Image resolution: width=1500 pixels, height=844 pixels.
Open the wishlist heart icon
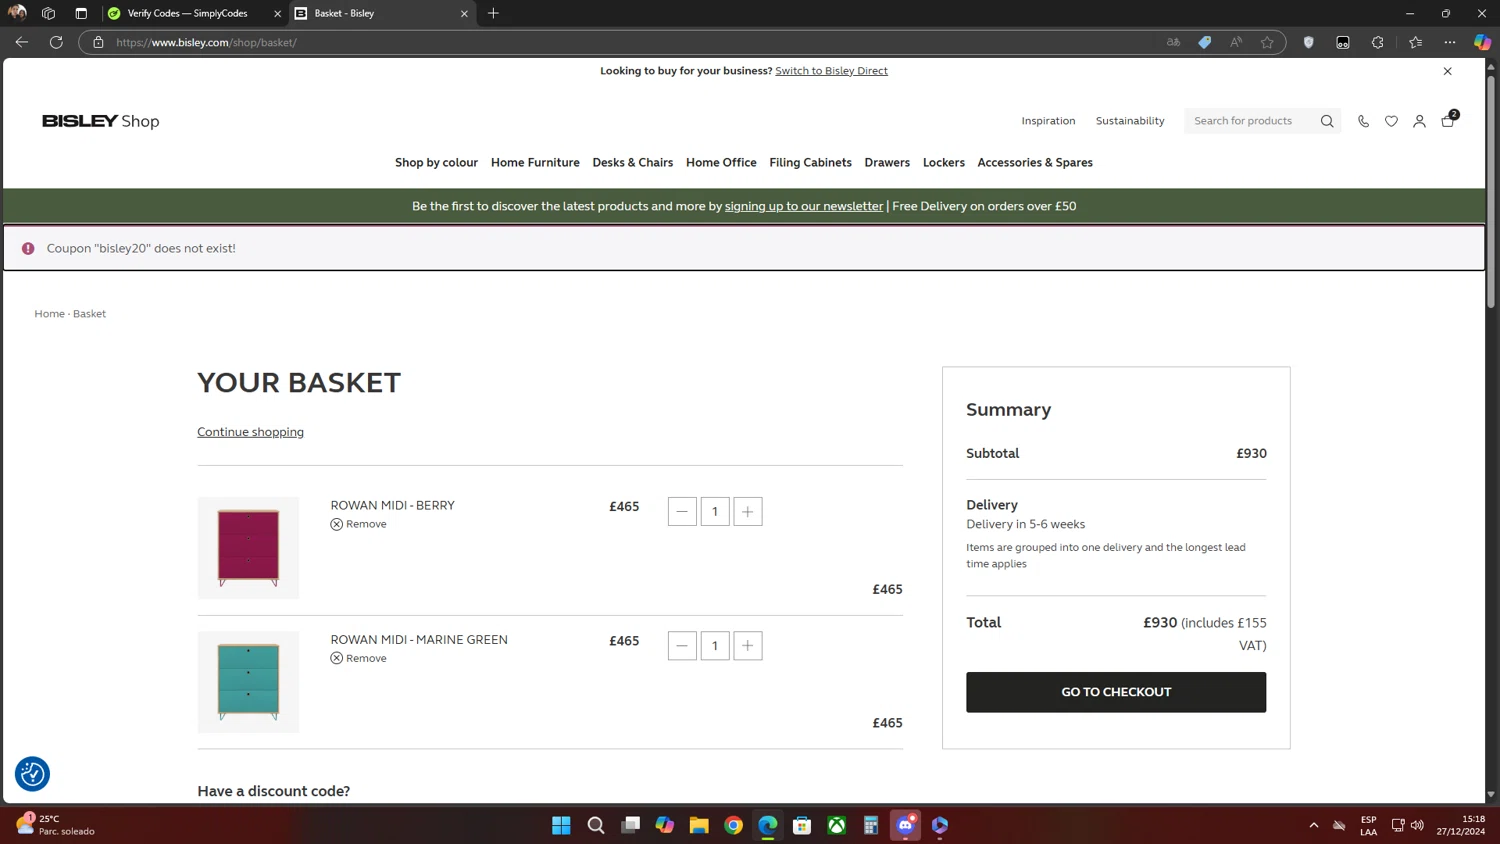click(1391, 121)
